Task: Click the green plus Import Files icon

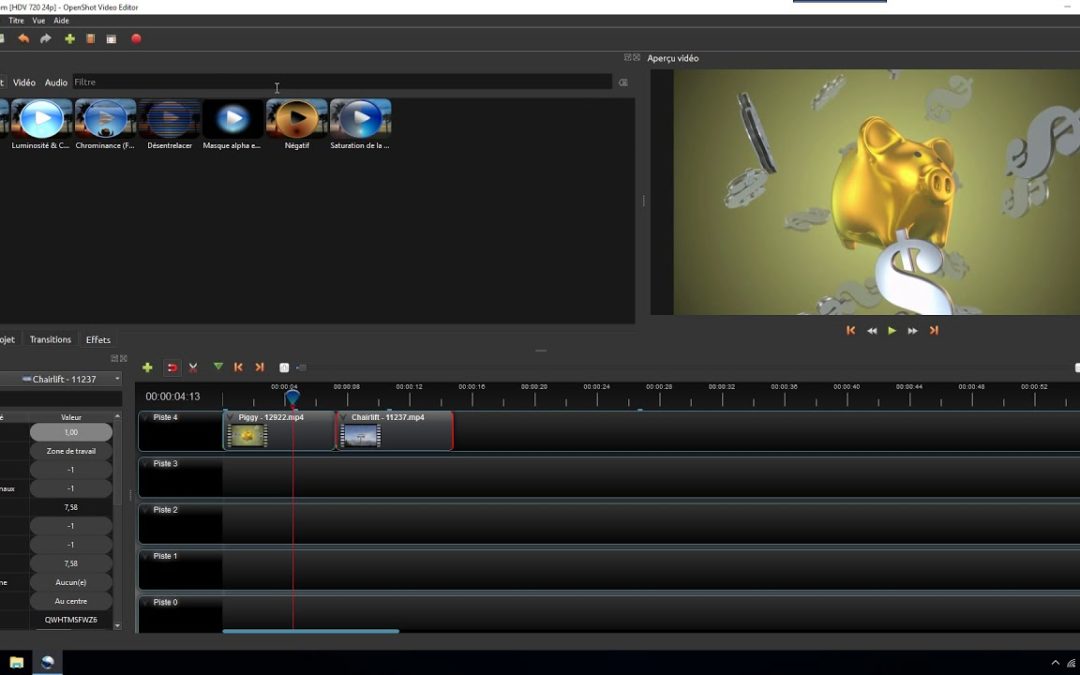Action: point(70,39)
